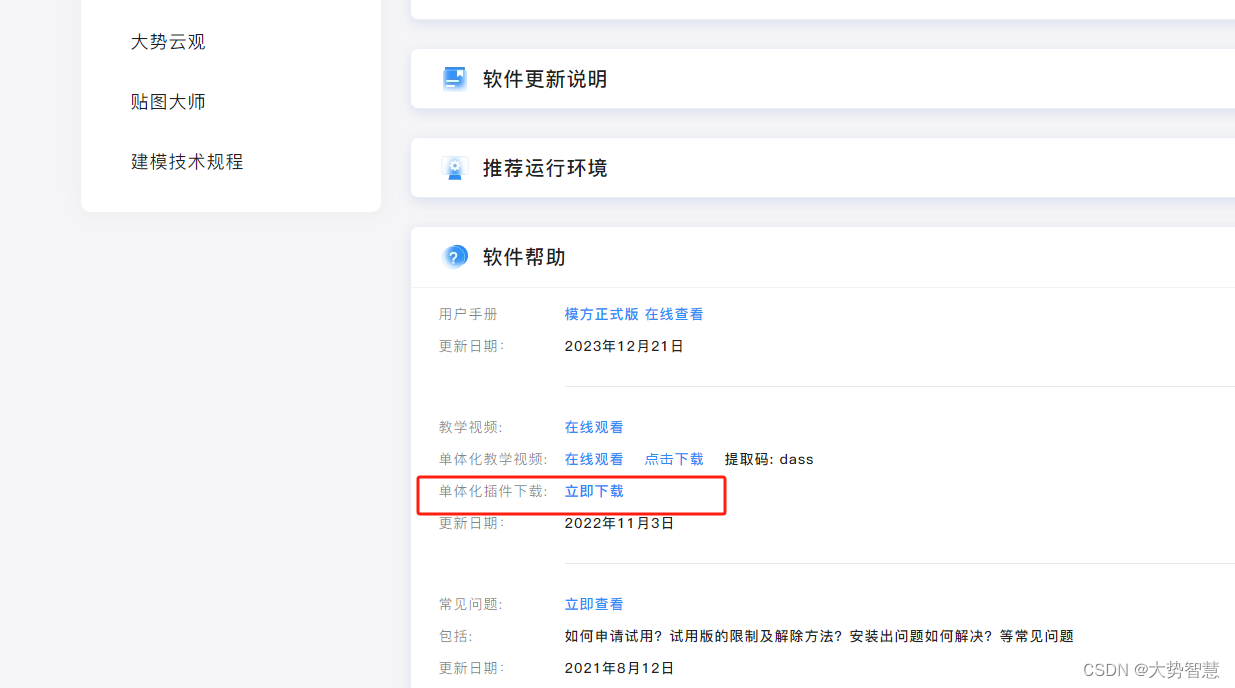Click the 用户手册 label
Image resolution: width=1235 pixels, height=688 pixels.
pos(468,314)
